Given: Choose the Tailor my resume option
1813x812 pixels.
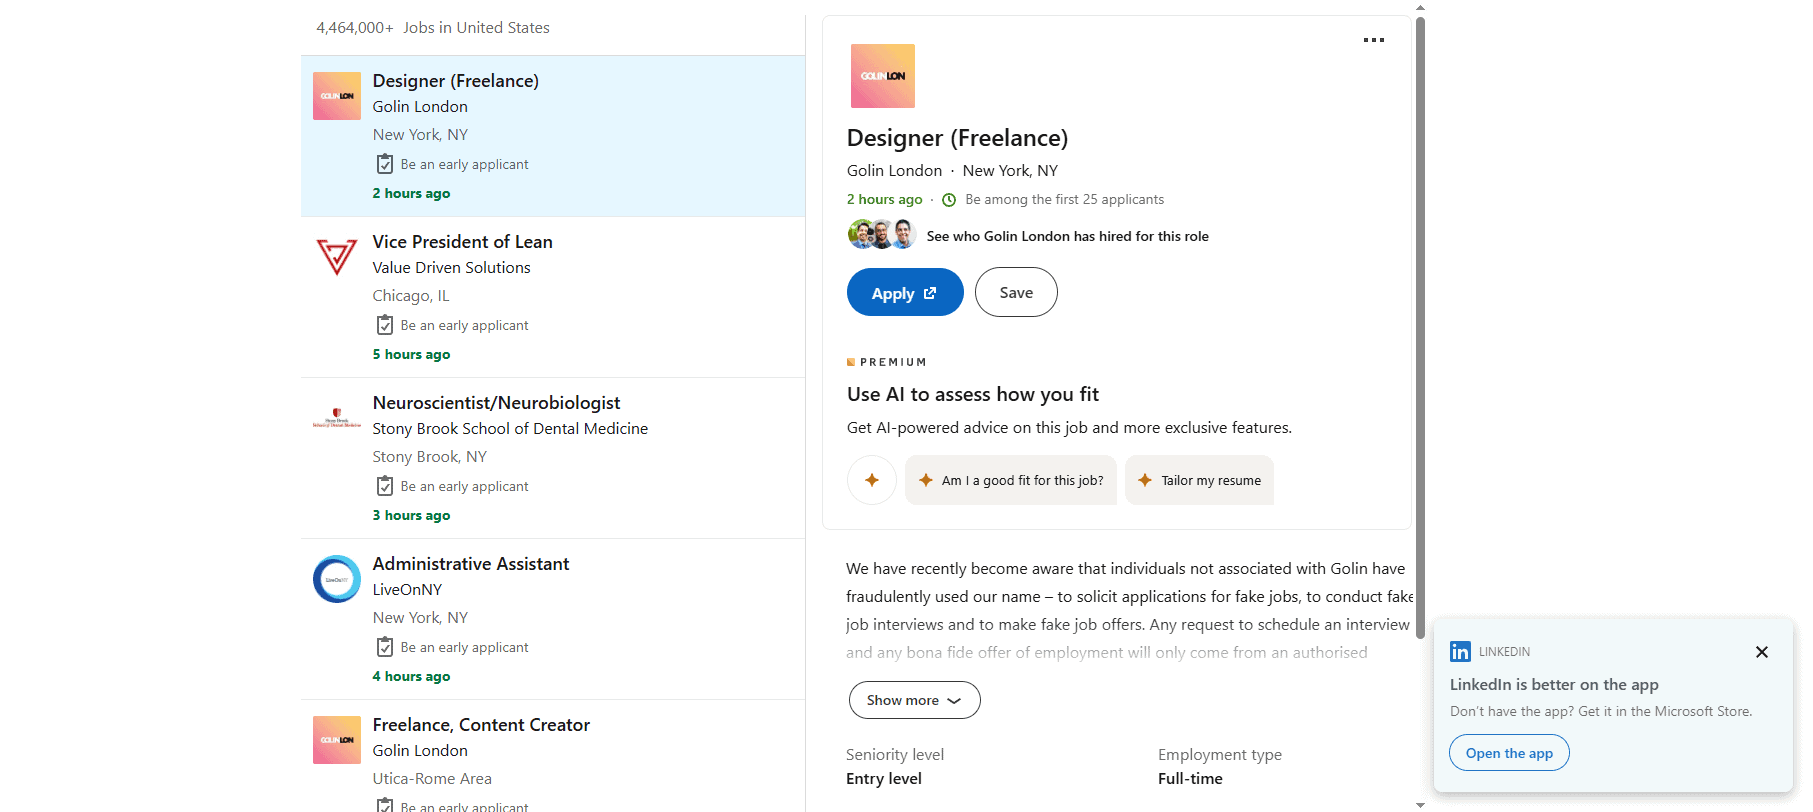Looking at the screenshot, I should pos(1199,480).
